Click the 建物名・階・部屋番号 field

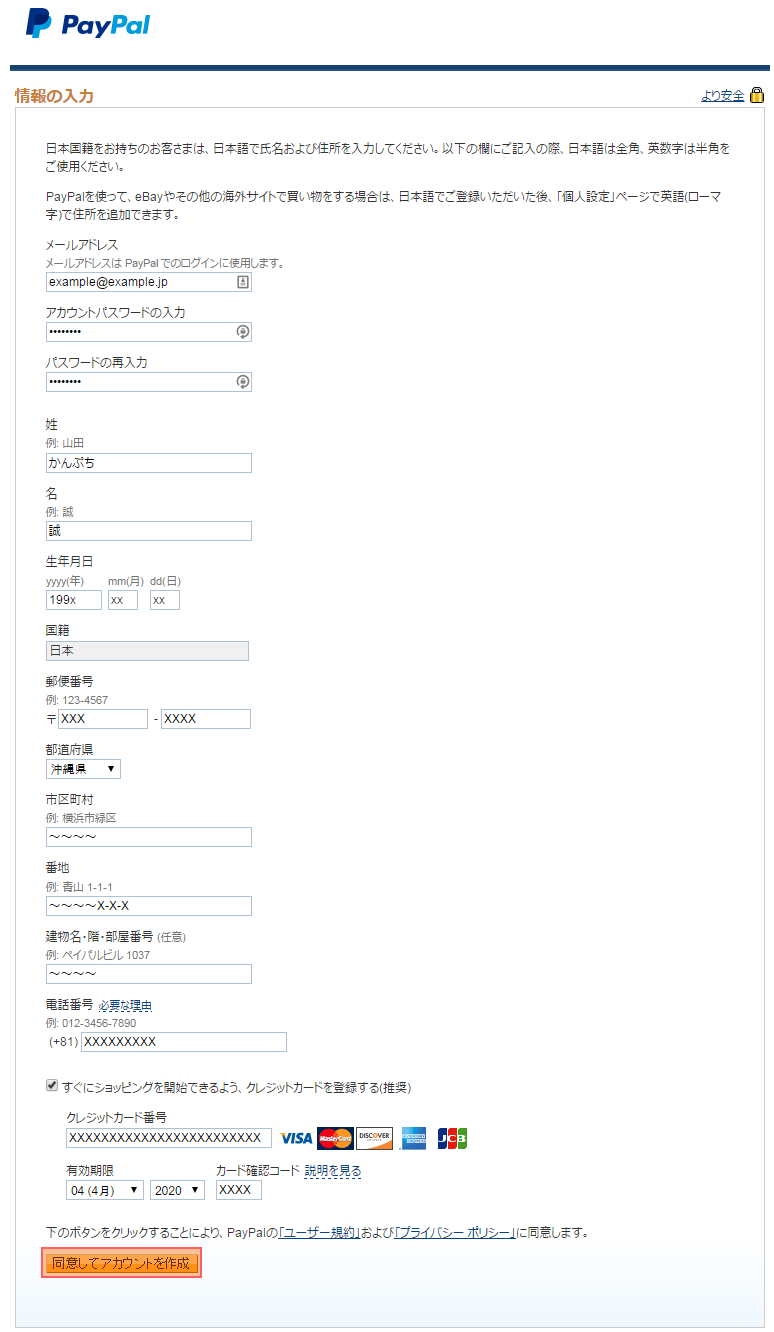pyautogui.click(x=149, y=974)
